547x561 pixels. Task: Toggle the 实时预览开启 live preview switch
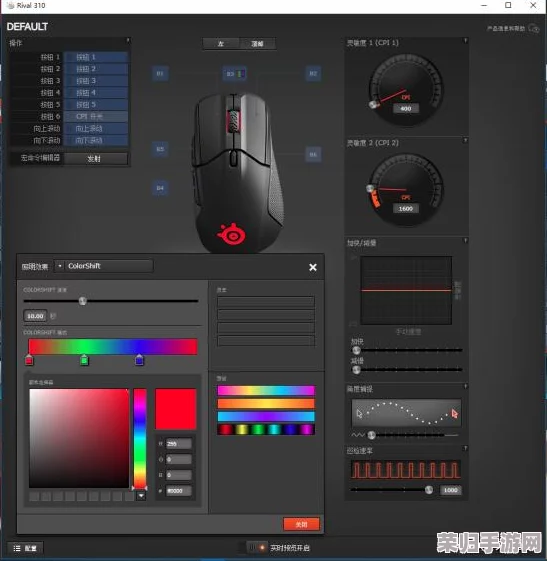pyautogui.click(x=257, y=548)
